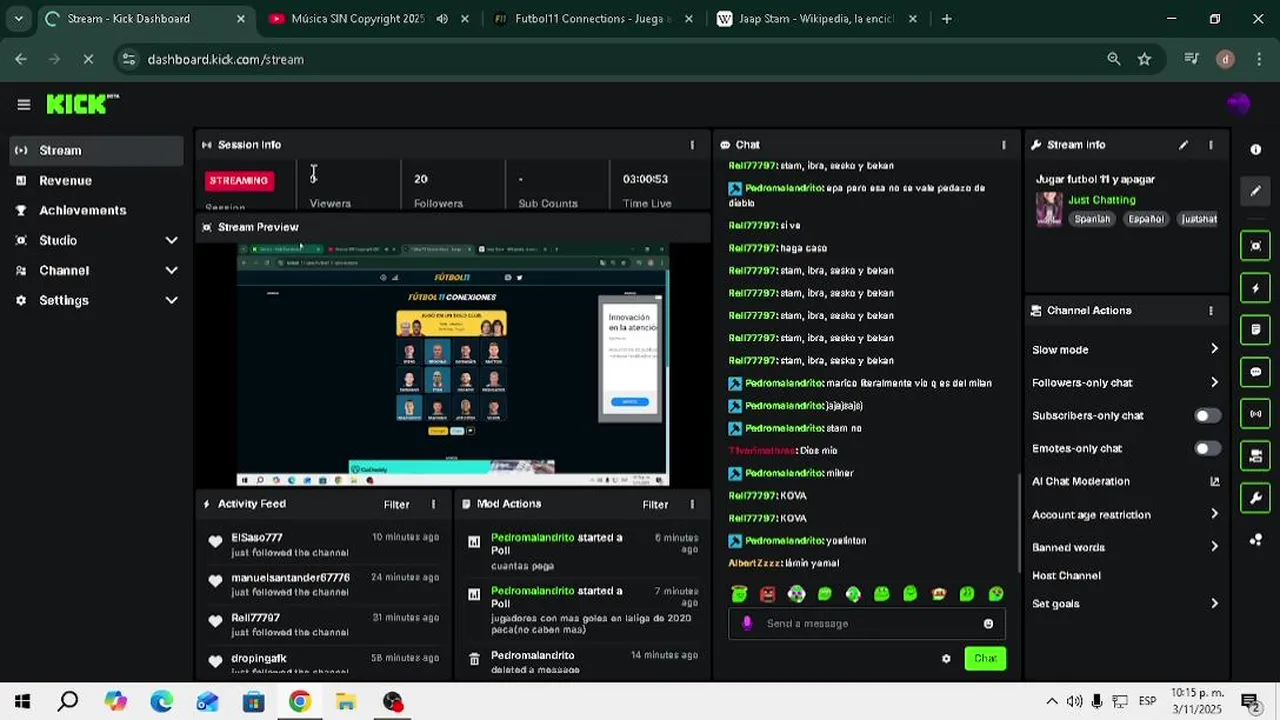Click the browser address bar URL
The height and width of the screenshot is (720, 1280).
(x=225, y=59)
